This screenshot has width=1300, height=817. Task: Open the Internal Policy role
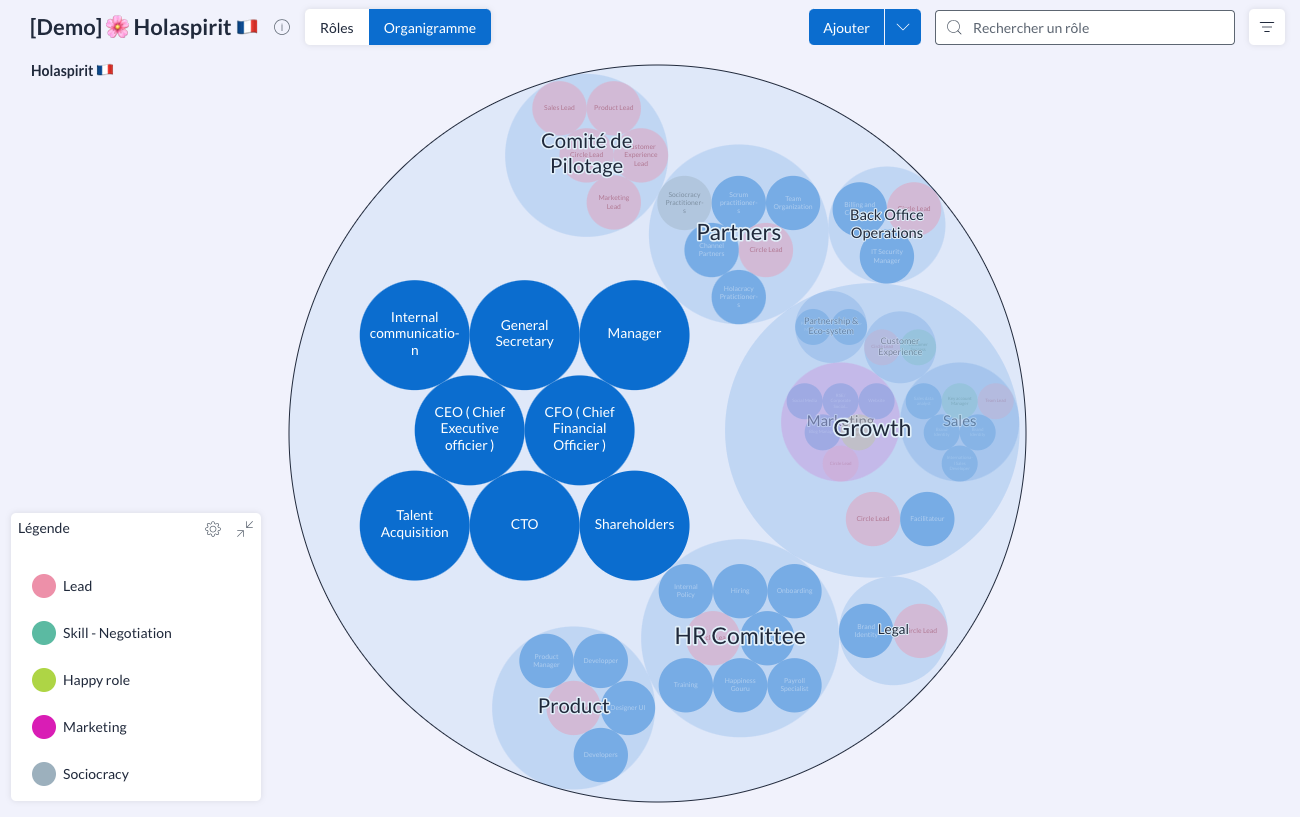(x=686, y=591)
